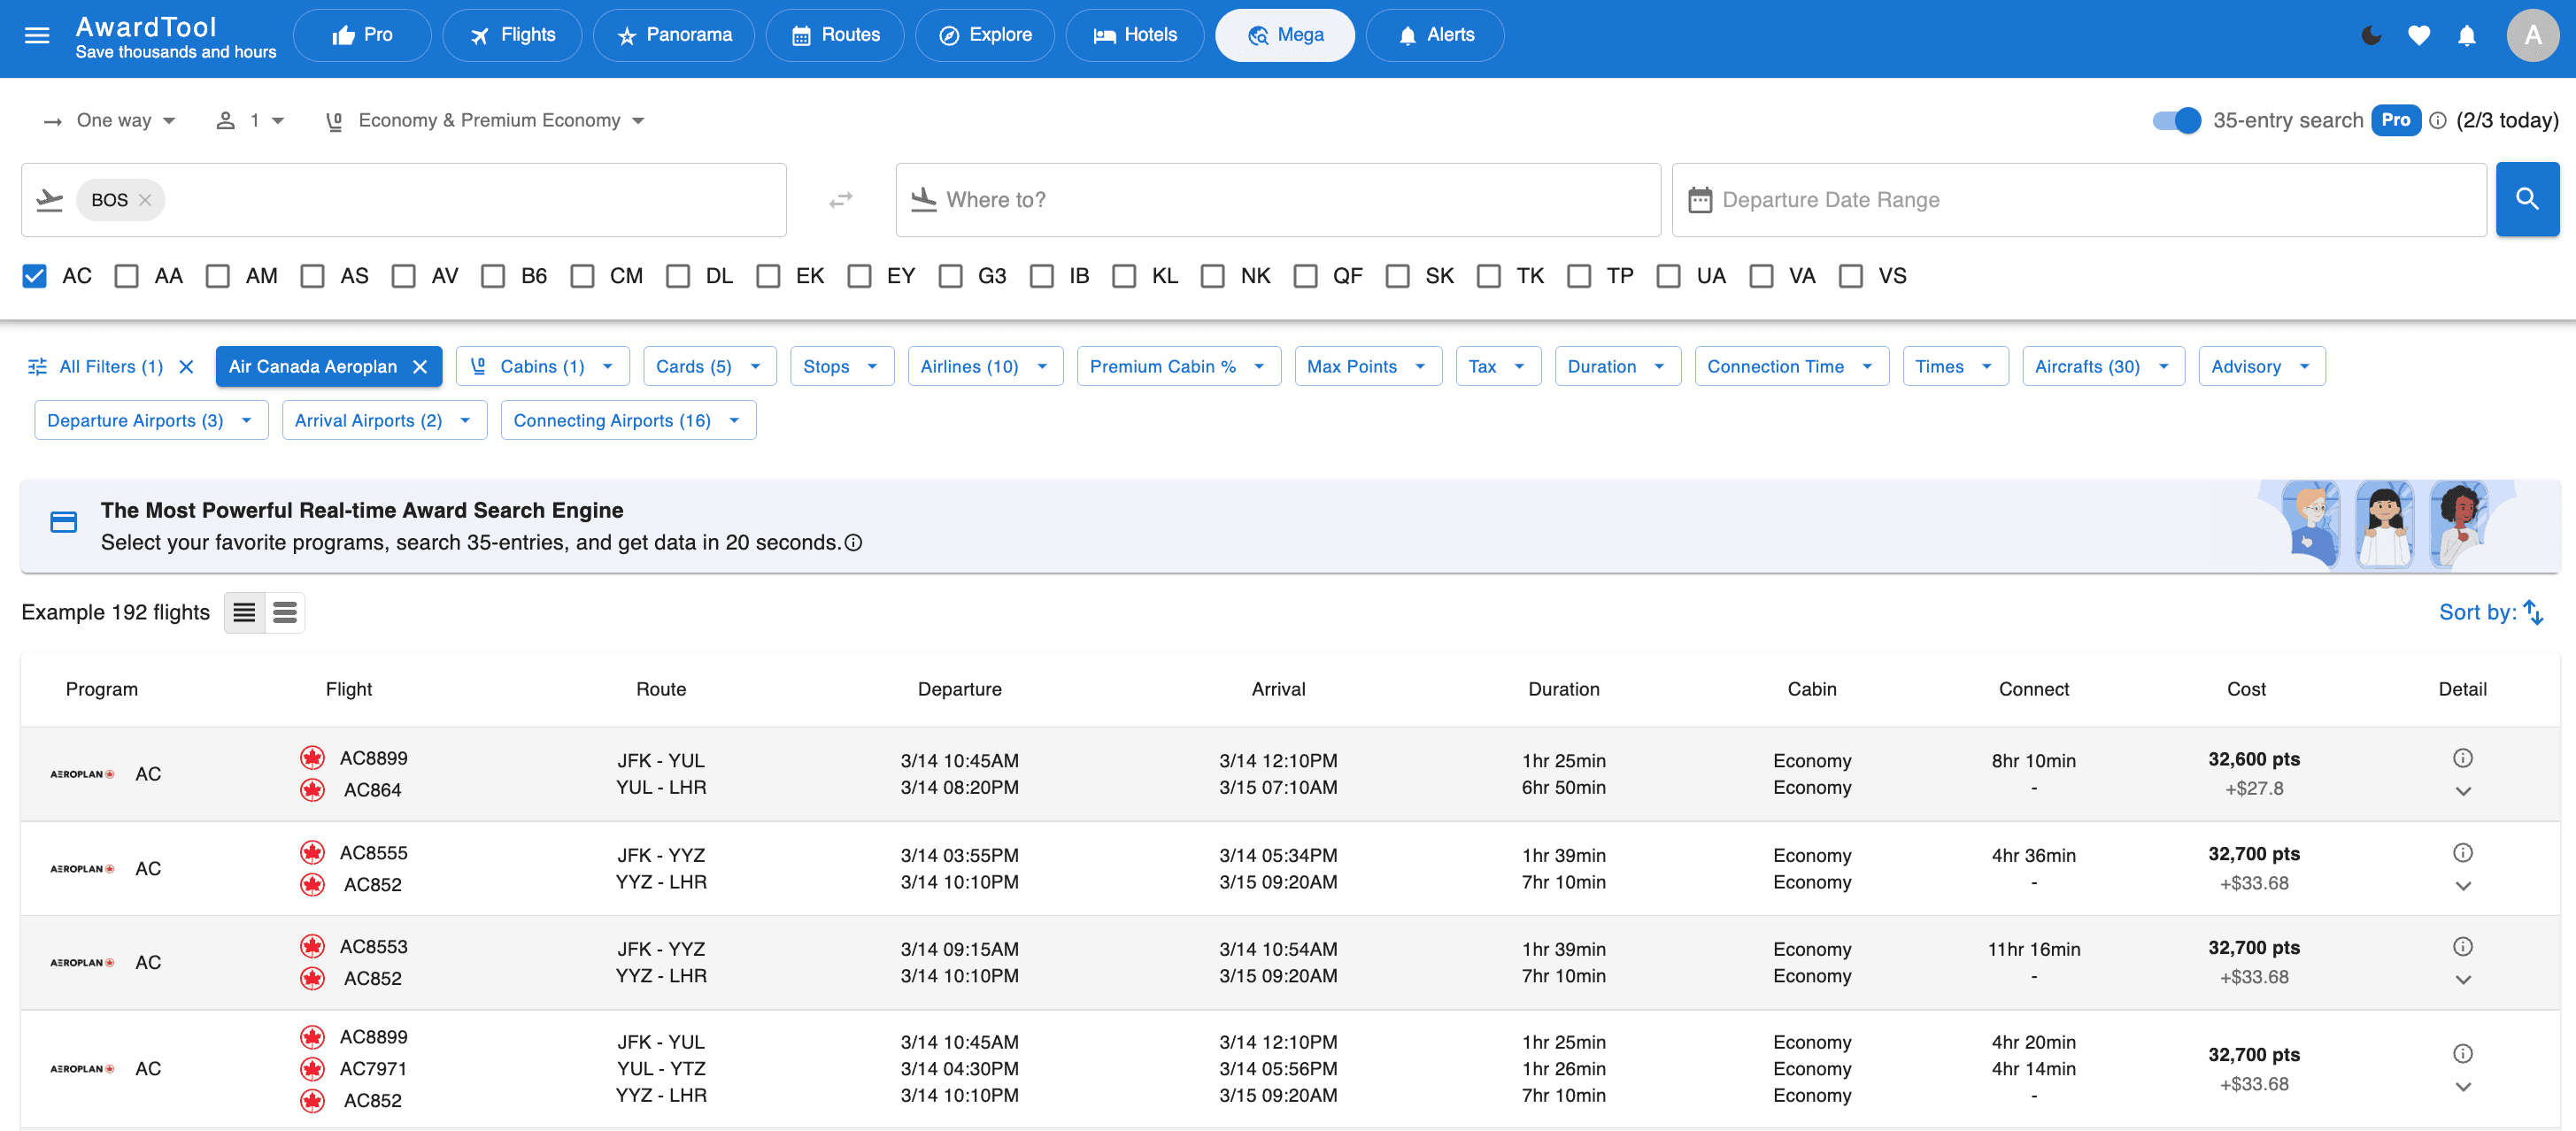Image resolution: width=2576 pixels, height=1131 pixels.
Task: Open Airlines (10) filter dropdown
Action: point(985,367)
